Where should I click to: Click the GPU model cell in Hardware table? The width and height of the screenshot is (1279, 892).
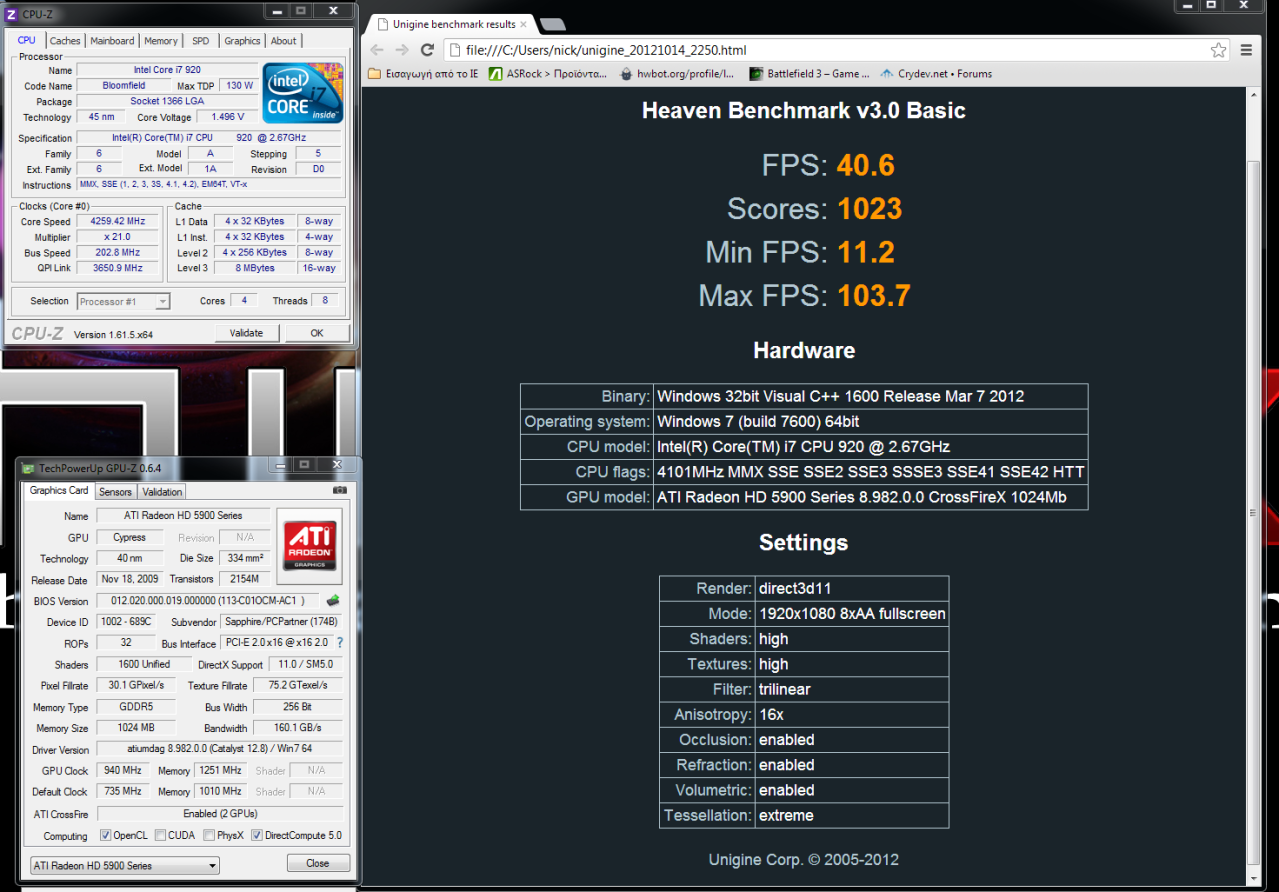[870, 497]
